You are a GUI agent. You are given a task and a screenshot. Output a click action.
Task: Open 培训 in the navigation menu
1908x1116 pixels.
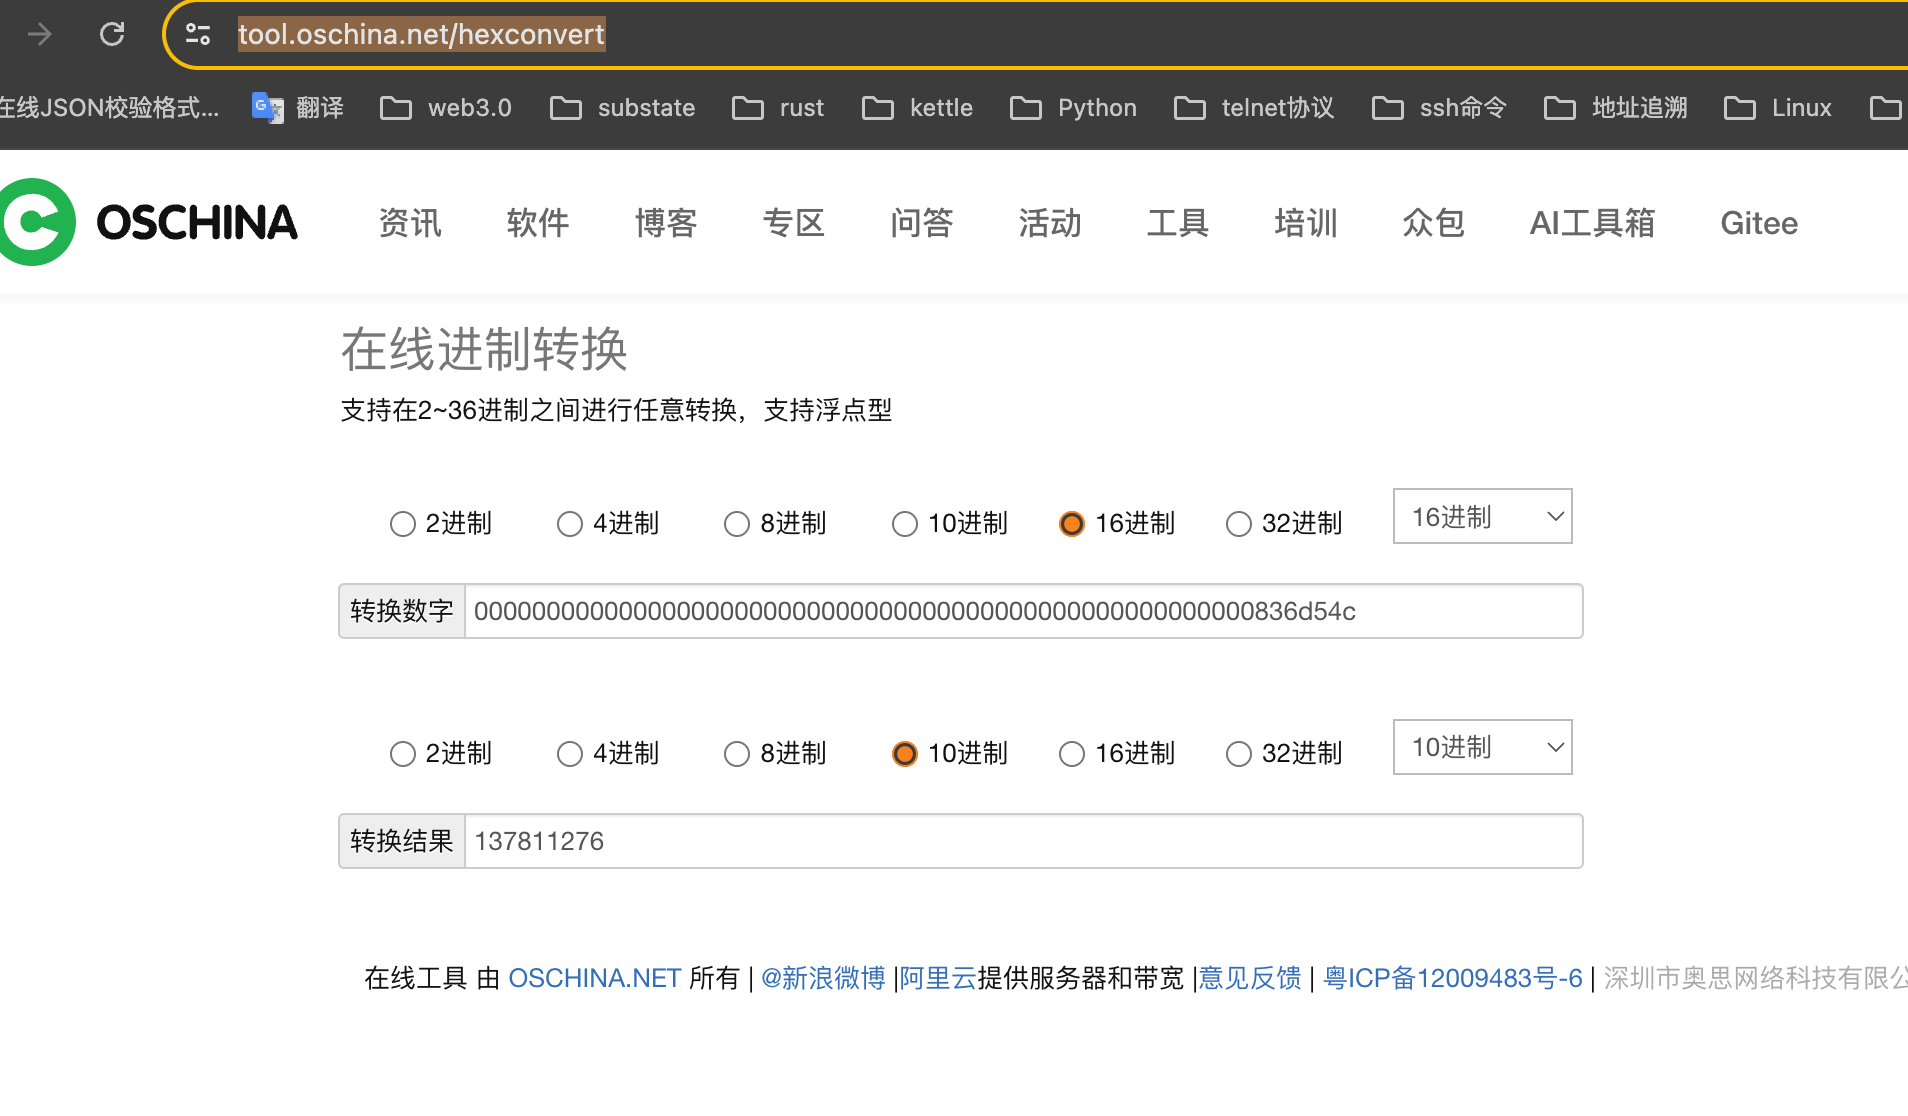coord(1306,223)
